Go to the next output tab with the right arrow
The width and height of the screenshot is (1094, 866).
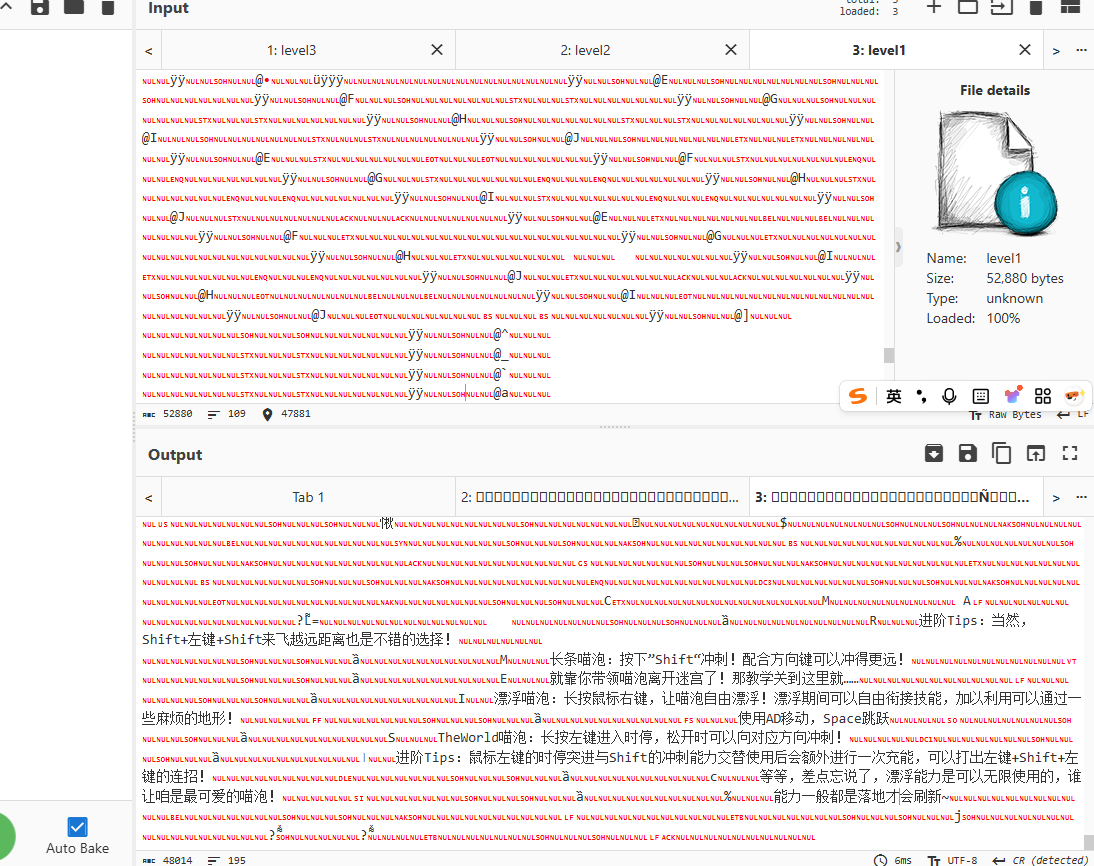[x=1056, y=498]
